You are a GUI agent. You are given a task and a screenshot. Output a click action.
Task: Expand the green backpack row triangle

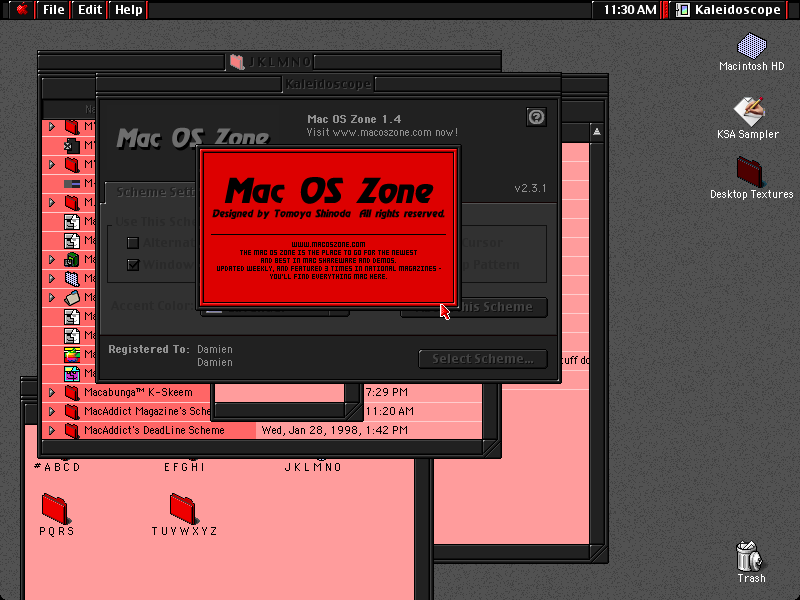52,259
